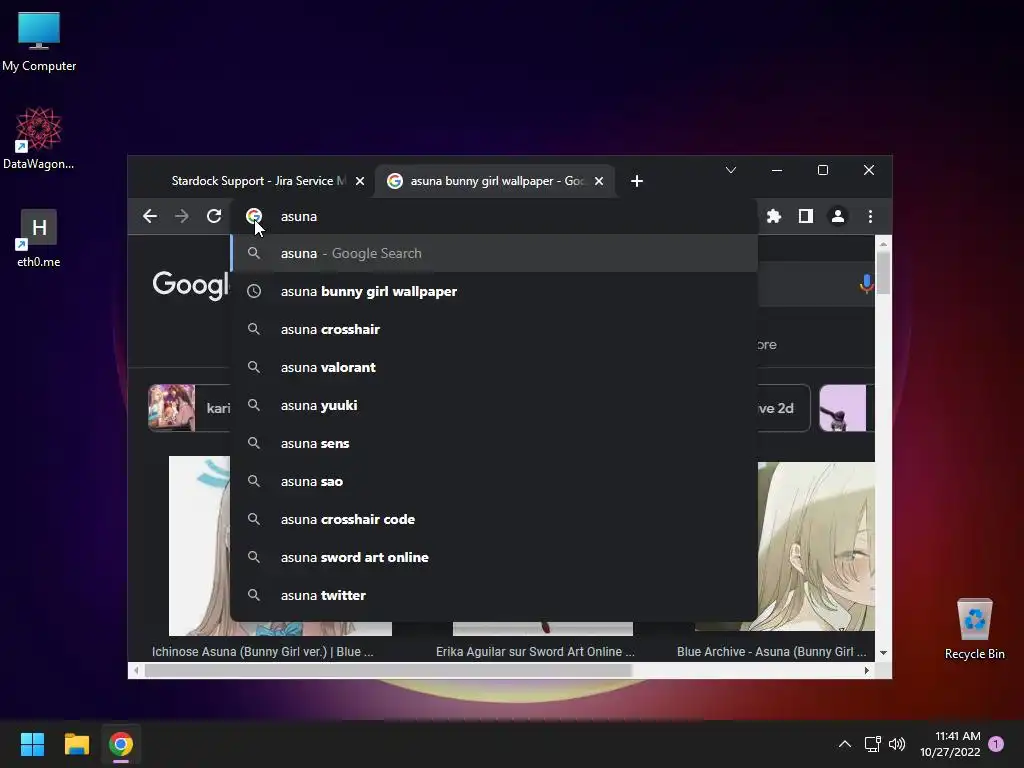Pick the 'asuna twitter' suggestion
The height and width of the screenshot is (768, 1024).
(494, 595)
